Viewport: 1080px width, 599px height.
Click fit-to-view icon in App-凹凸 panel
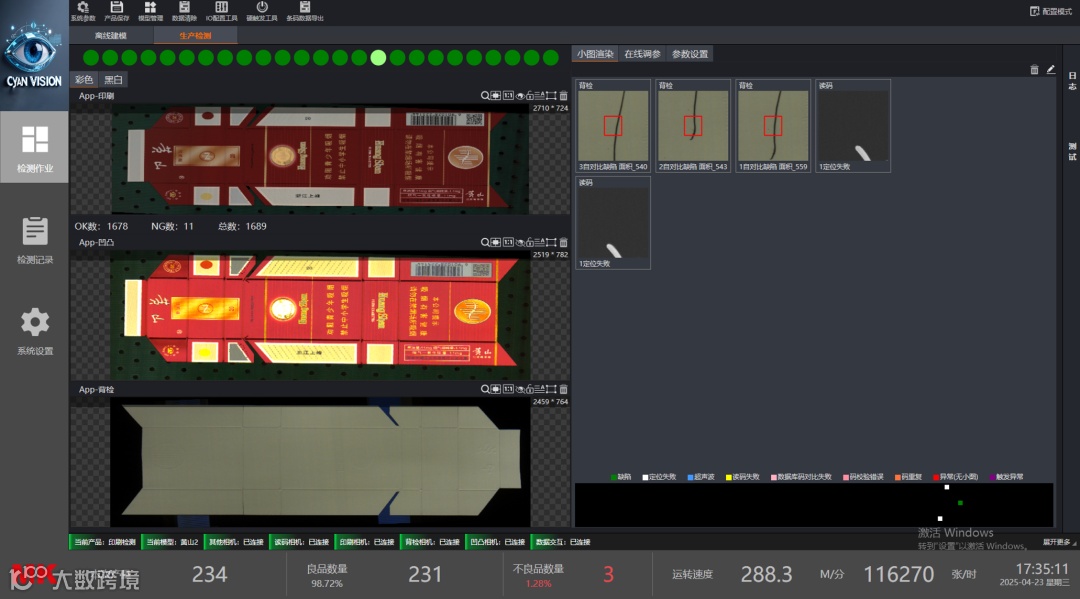[x=496, y=242]
